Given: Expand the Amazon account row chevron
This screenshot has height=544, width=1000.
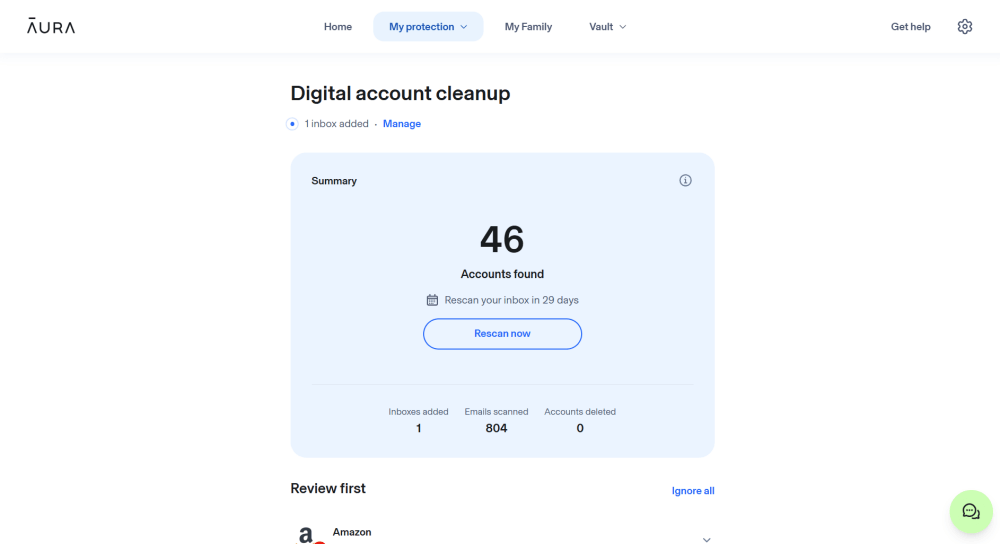Looking at the screenshot, I should pos(706,539).
